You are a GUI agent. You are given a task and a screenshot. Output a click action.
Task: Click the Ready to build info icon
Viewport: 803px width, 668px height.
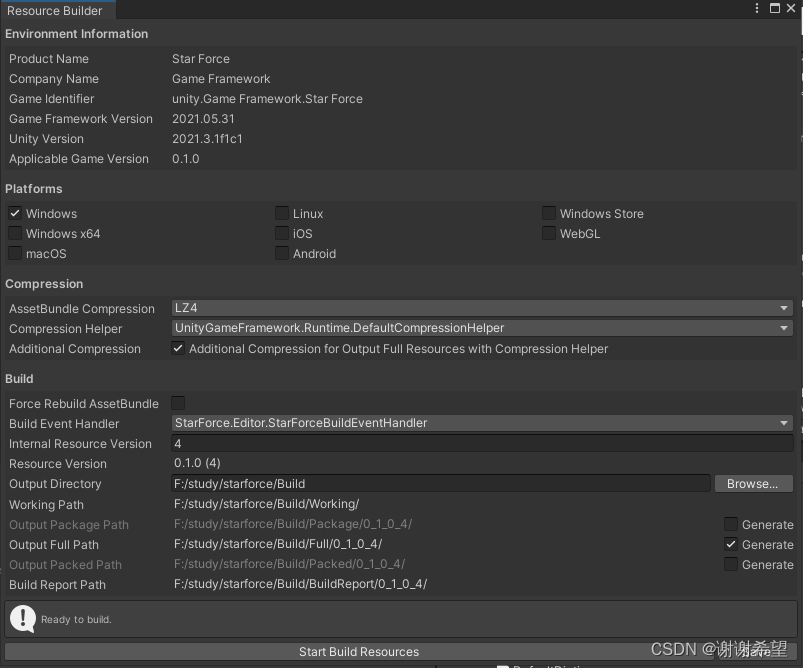(22, 619)
